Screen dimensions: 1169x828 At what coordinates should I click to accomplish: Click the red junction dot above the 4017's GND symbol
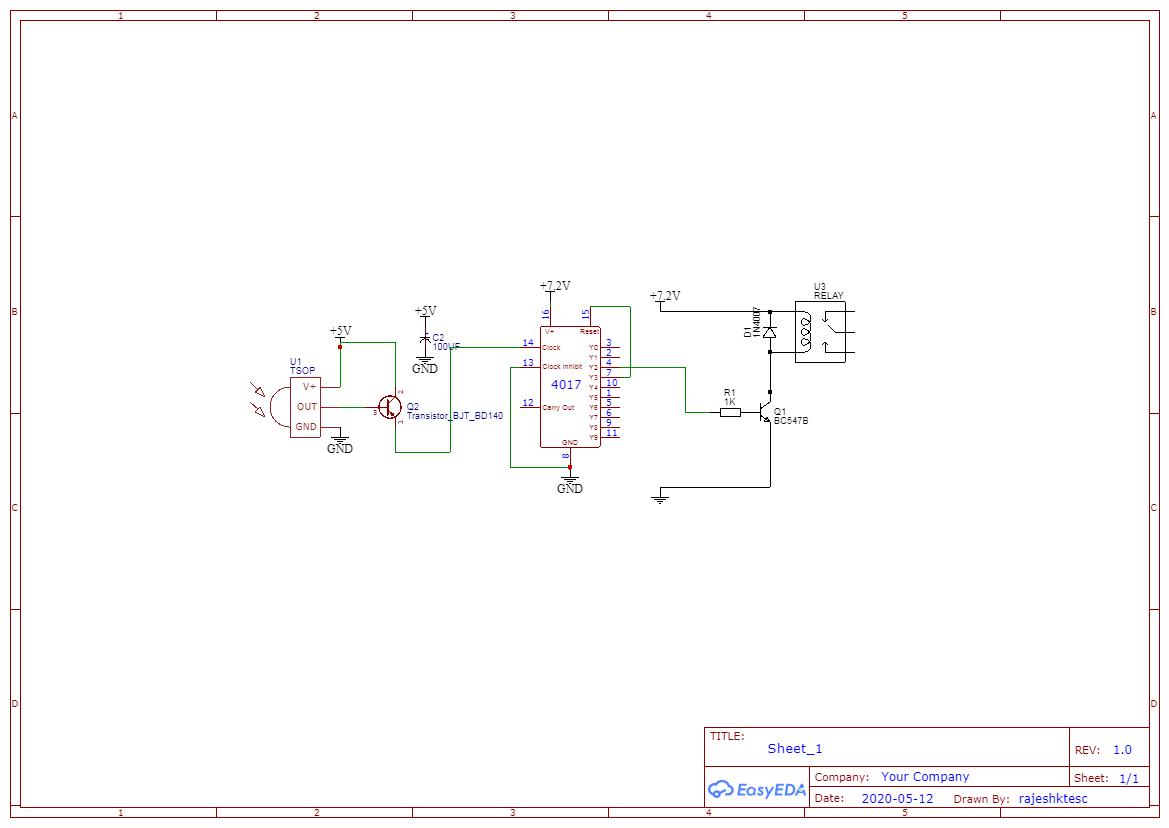coord(570,467)
